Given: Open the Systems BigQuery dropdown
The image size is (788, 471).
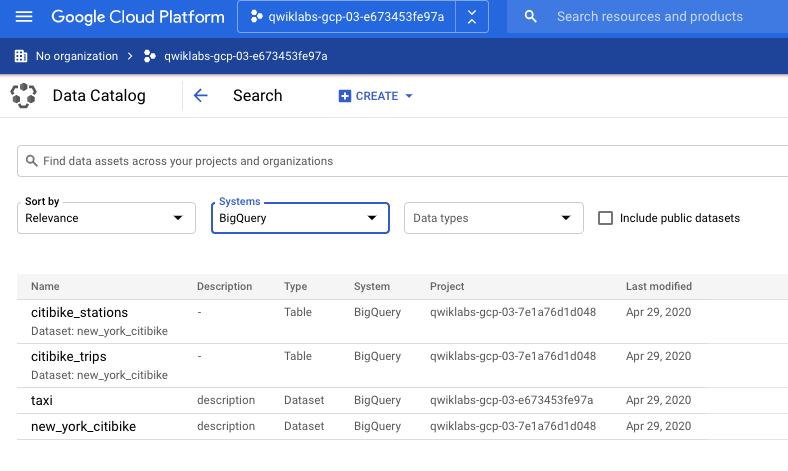Looking at the screenshot, I should 300,218.
